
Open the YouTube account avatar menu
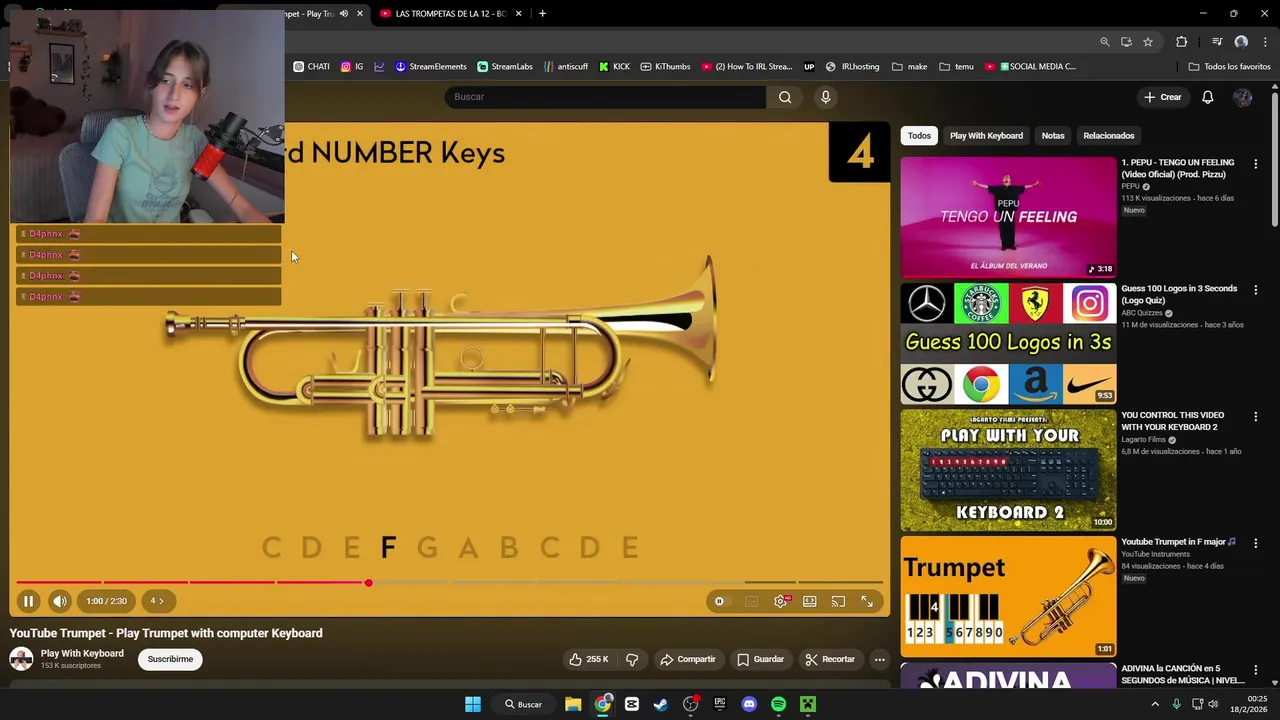[1242, 97]
